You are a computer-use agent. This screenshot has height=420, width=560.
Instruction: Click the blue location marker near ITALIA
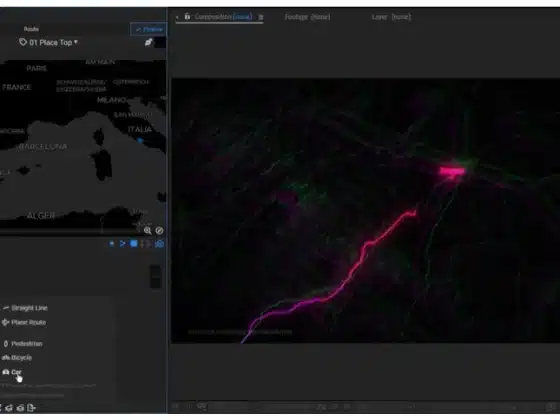point(140,141)
